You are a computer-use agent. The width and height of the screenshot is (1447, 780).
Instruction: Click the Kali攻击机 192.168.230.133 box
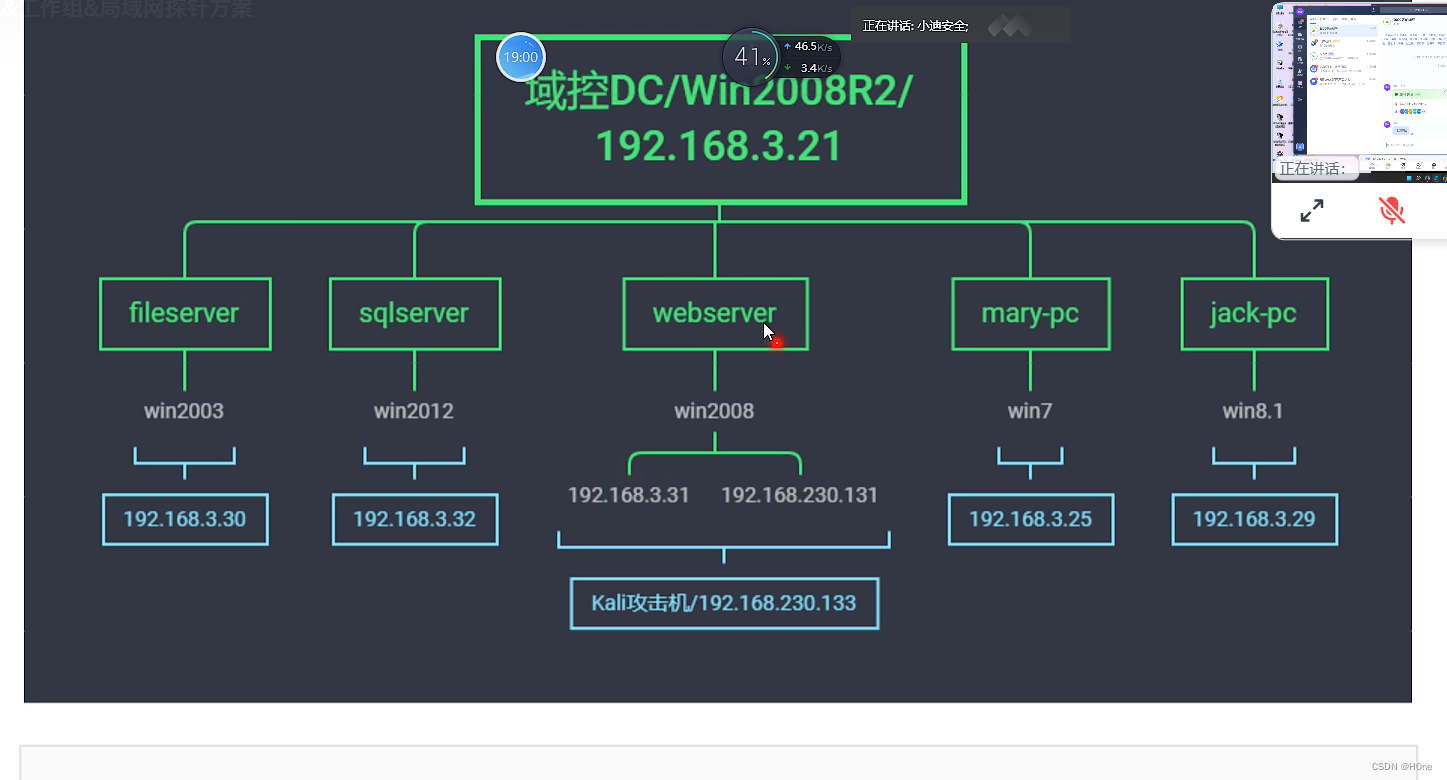click(723, 603)
